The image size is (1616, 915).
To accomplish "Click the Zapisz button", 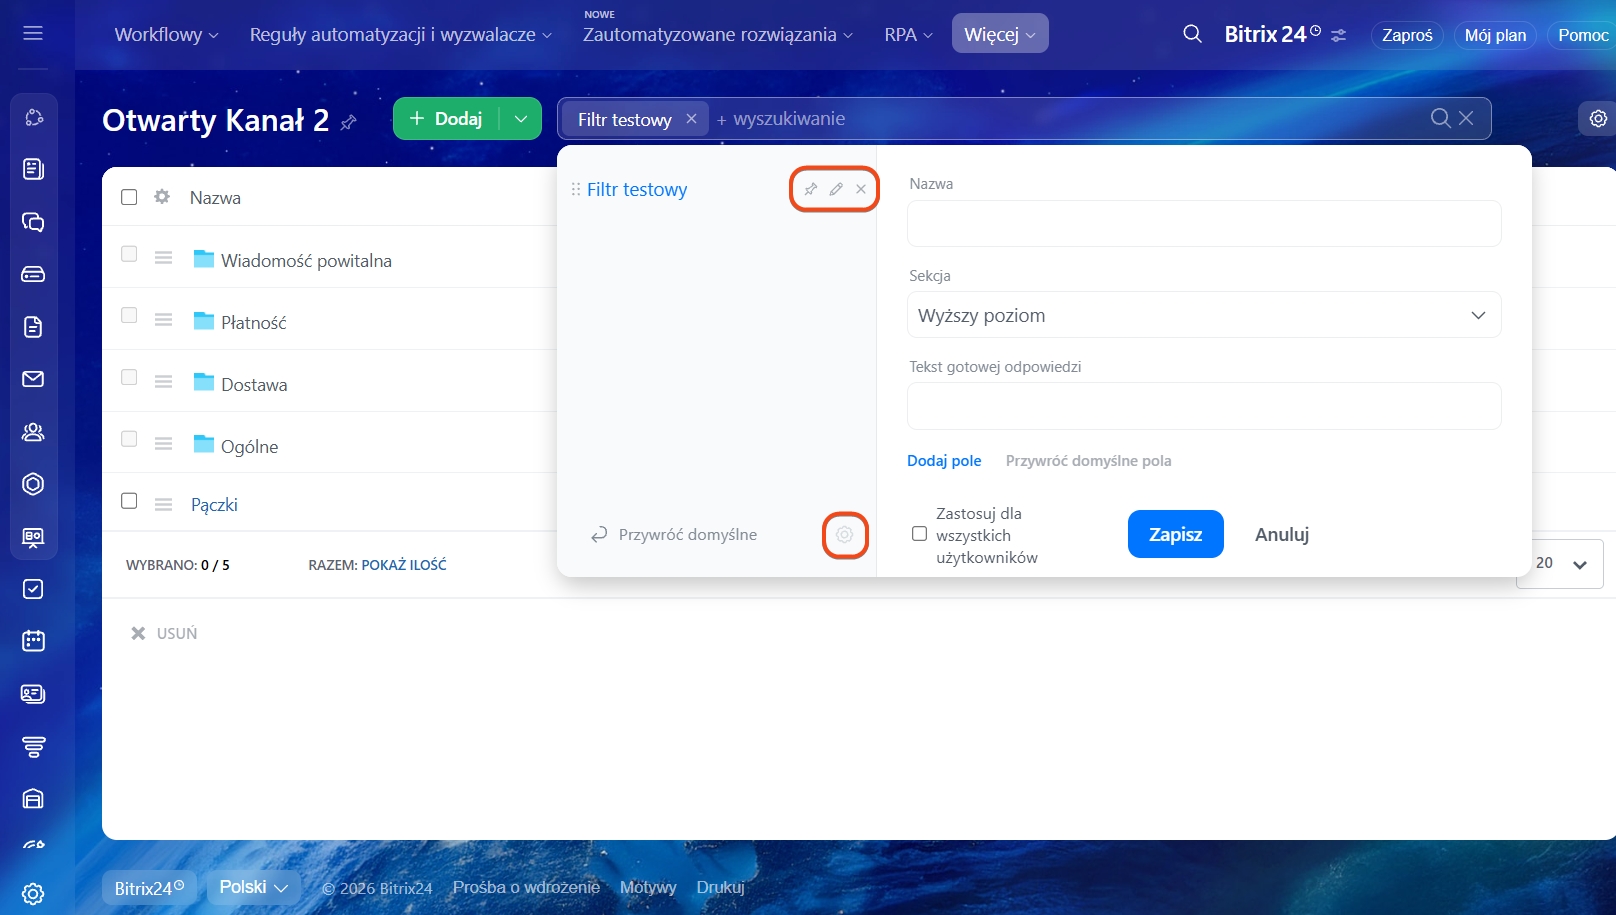I will point(1176,534).
